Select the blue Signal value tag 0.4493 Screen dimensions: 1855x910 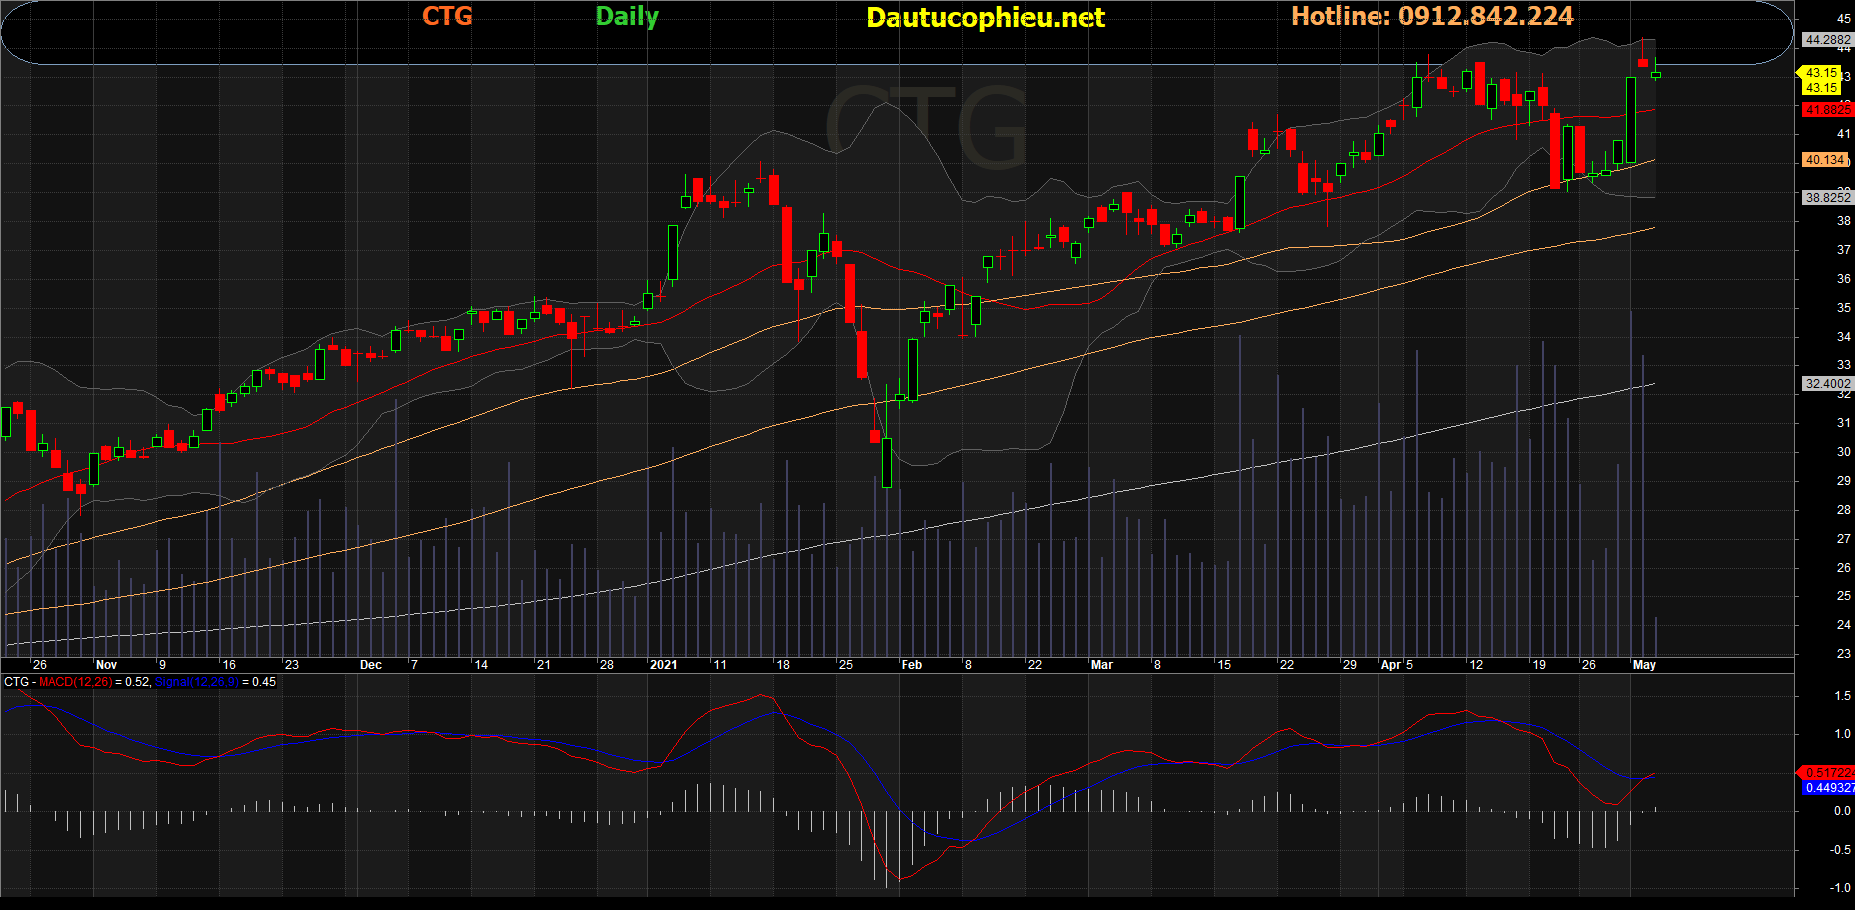[1828, 788]
